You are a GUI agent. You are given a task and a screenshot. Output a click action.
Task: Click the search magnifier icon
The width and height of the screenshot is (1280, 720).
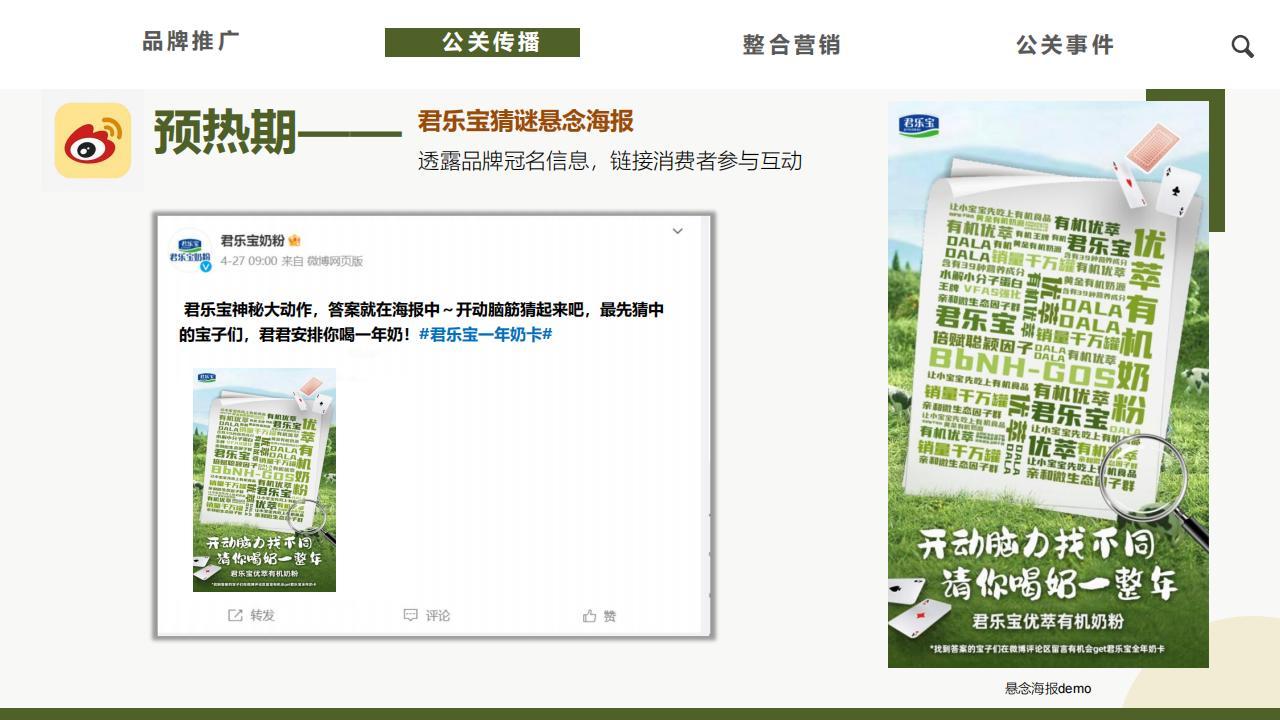click(x=1242, y=46)
